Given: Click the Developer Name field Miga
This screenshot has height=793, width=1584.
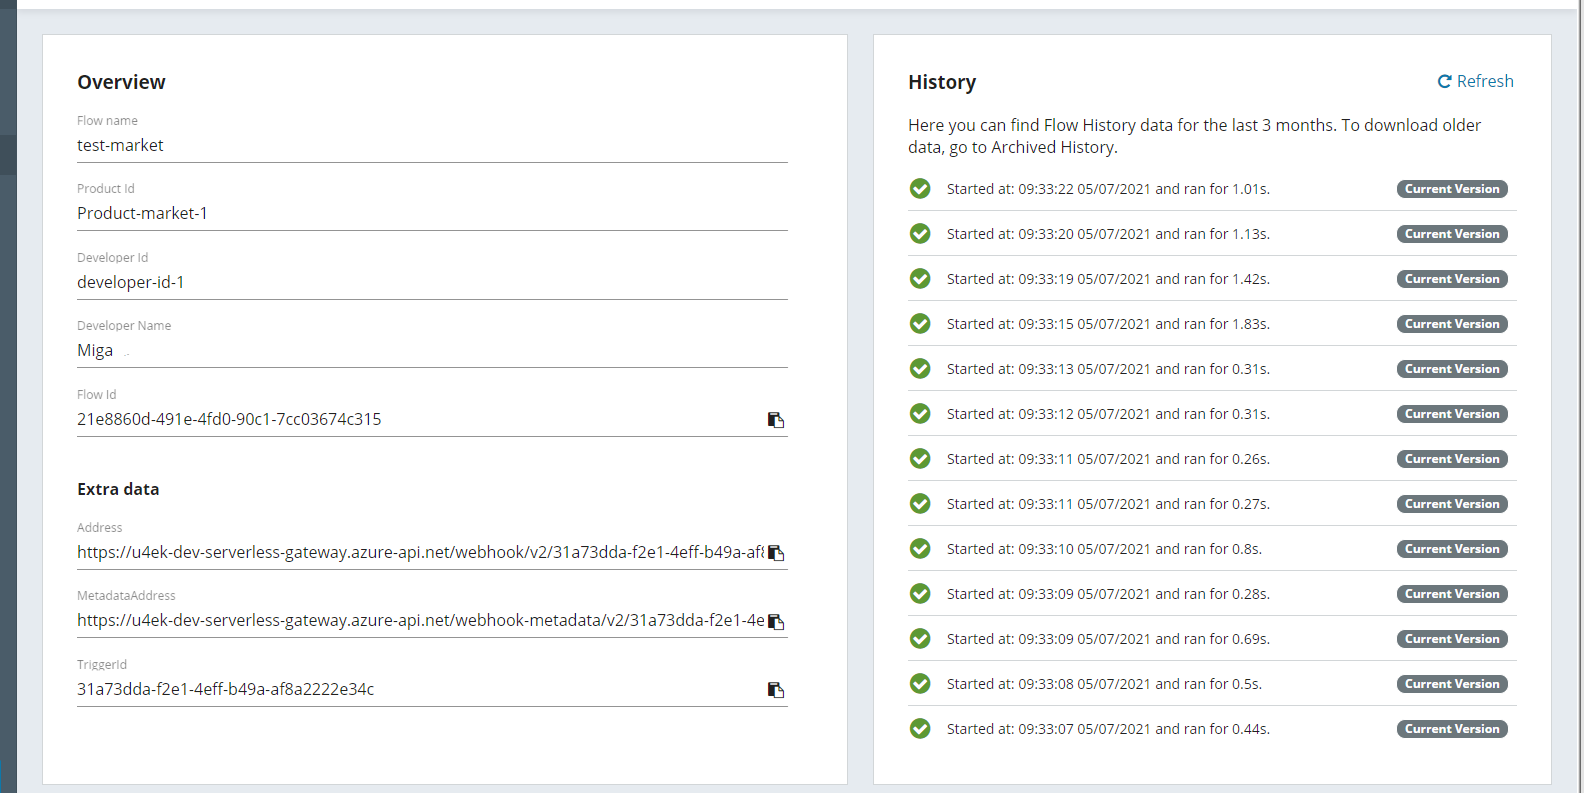Looking at the screenshot, I should (432, 351).
